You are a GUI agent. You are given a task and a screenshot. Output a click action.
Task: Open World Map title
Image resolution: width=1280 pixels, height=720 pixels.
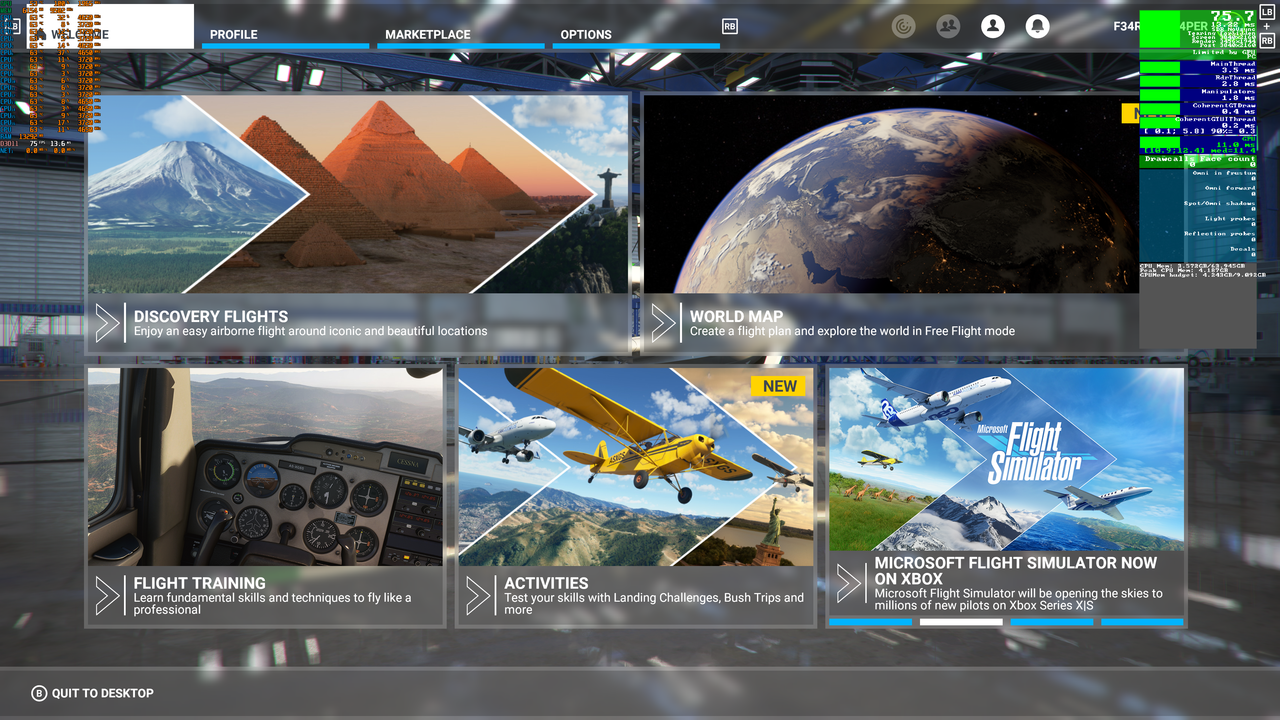coord(736,316)
